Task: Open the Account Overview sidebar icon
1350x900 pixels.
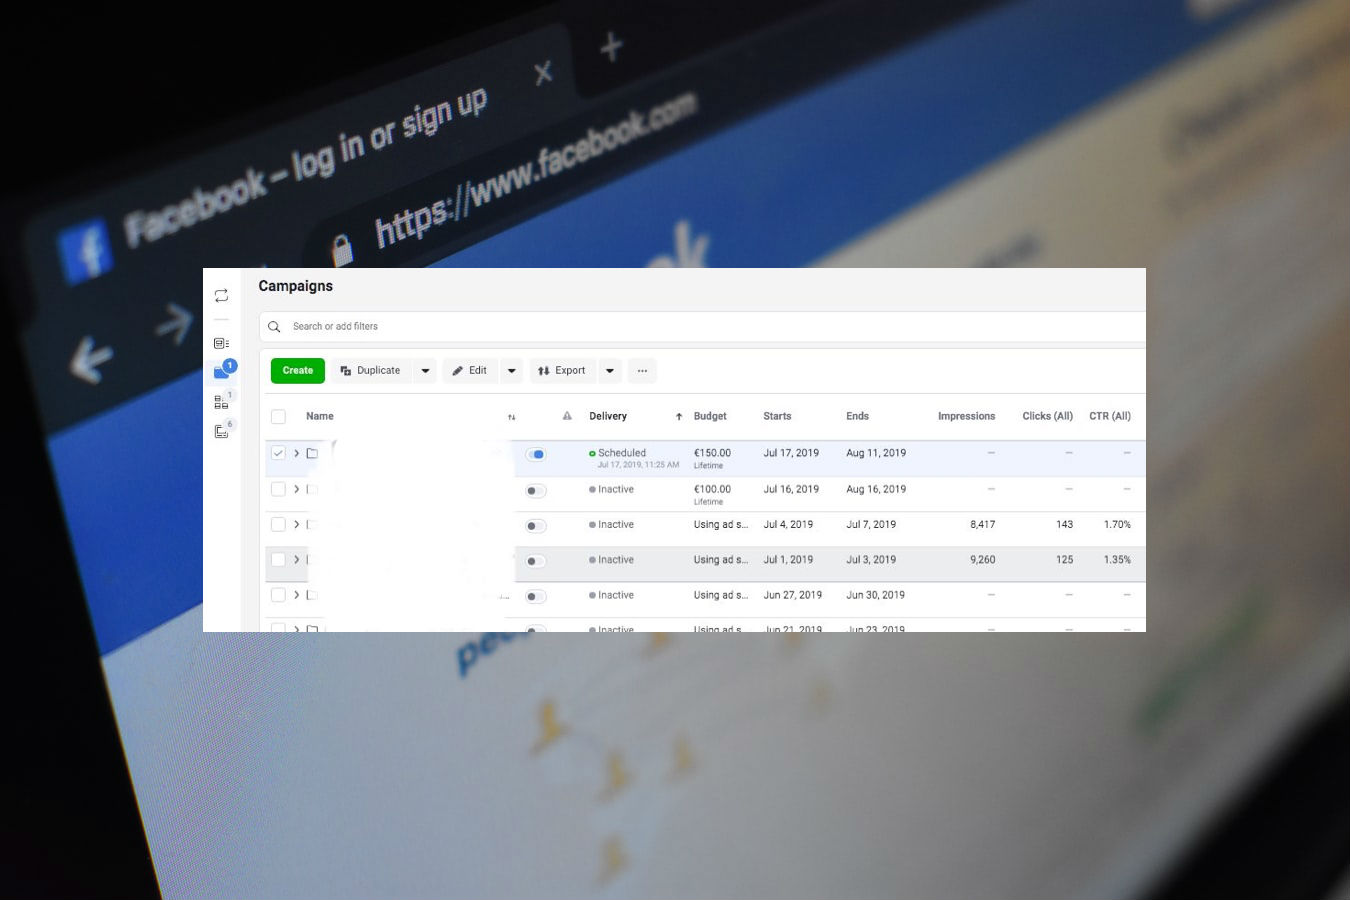Action: click(221, 343)
